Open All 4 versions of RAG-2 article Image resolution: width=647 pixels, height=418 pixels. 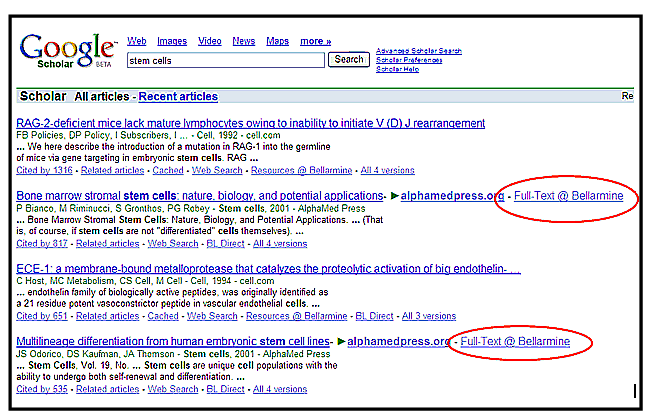[x=387, y=170]
